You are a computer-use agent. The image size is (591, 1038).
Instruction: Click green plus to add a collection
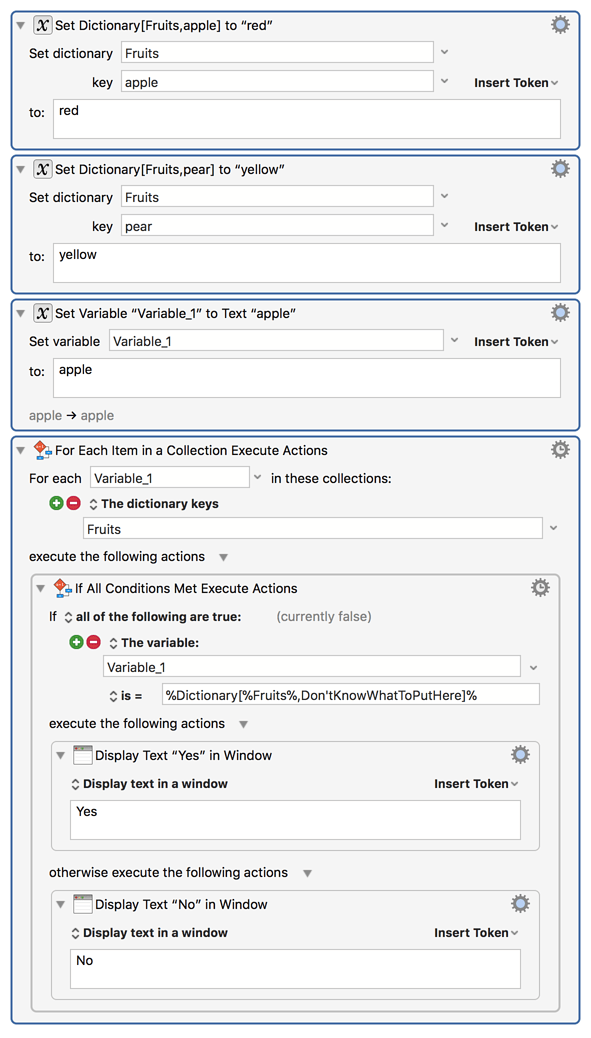(x=57, y=503)
